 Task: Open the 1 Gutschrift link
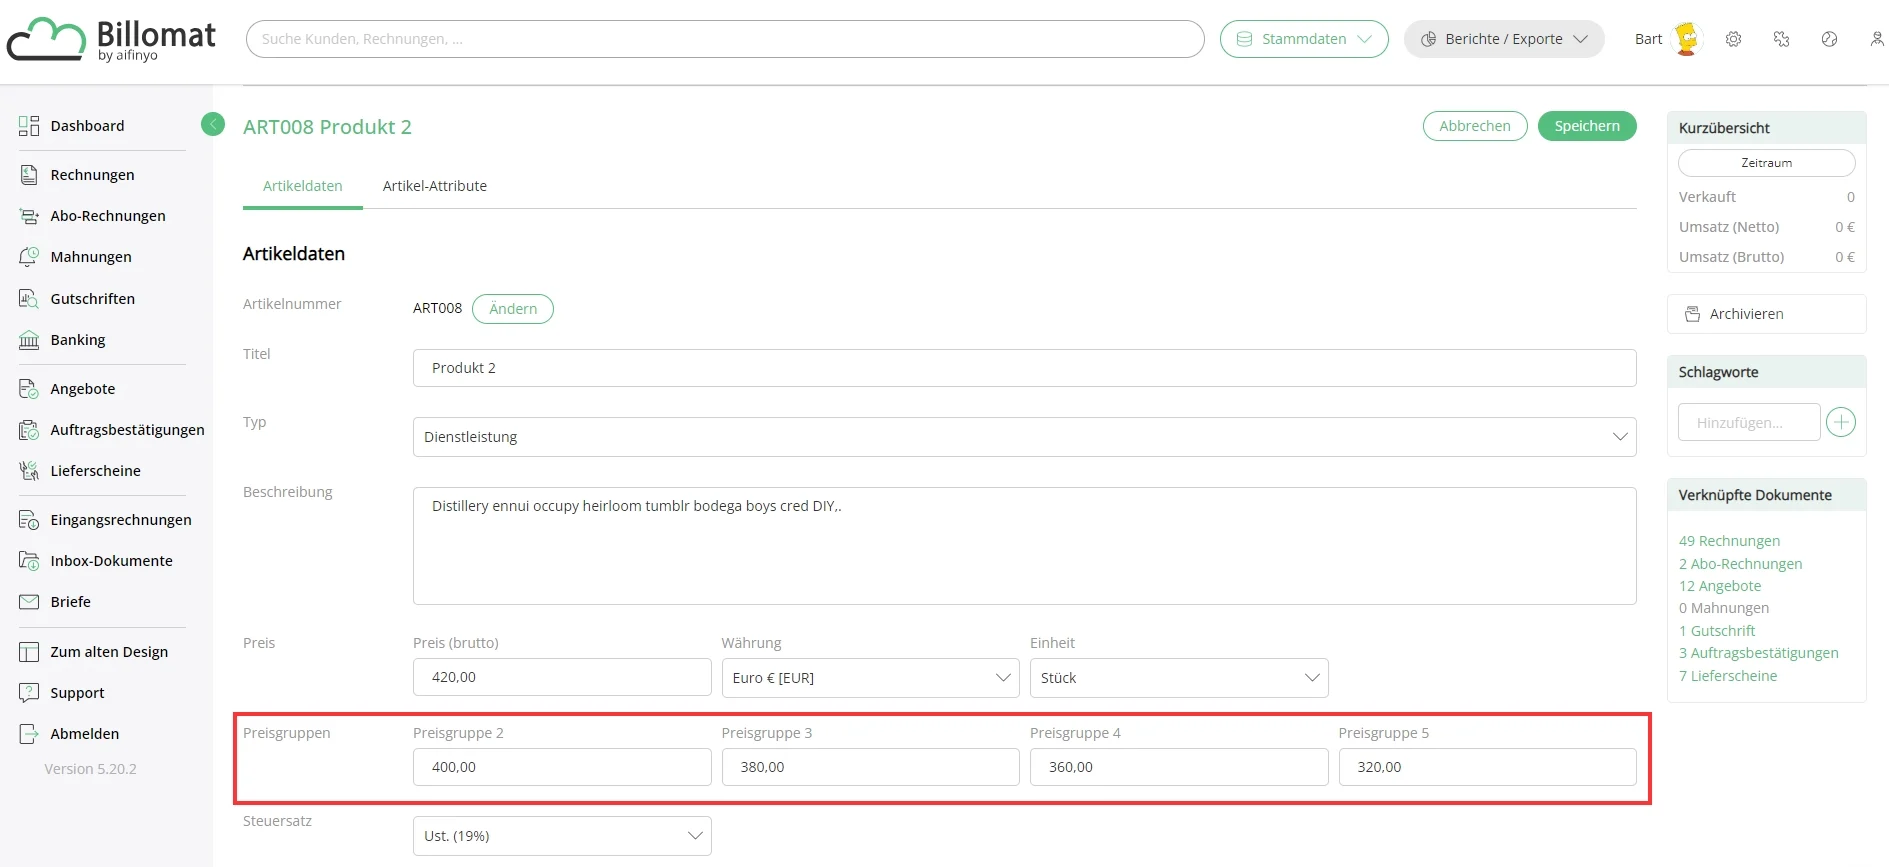[1717, 631]
